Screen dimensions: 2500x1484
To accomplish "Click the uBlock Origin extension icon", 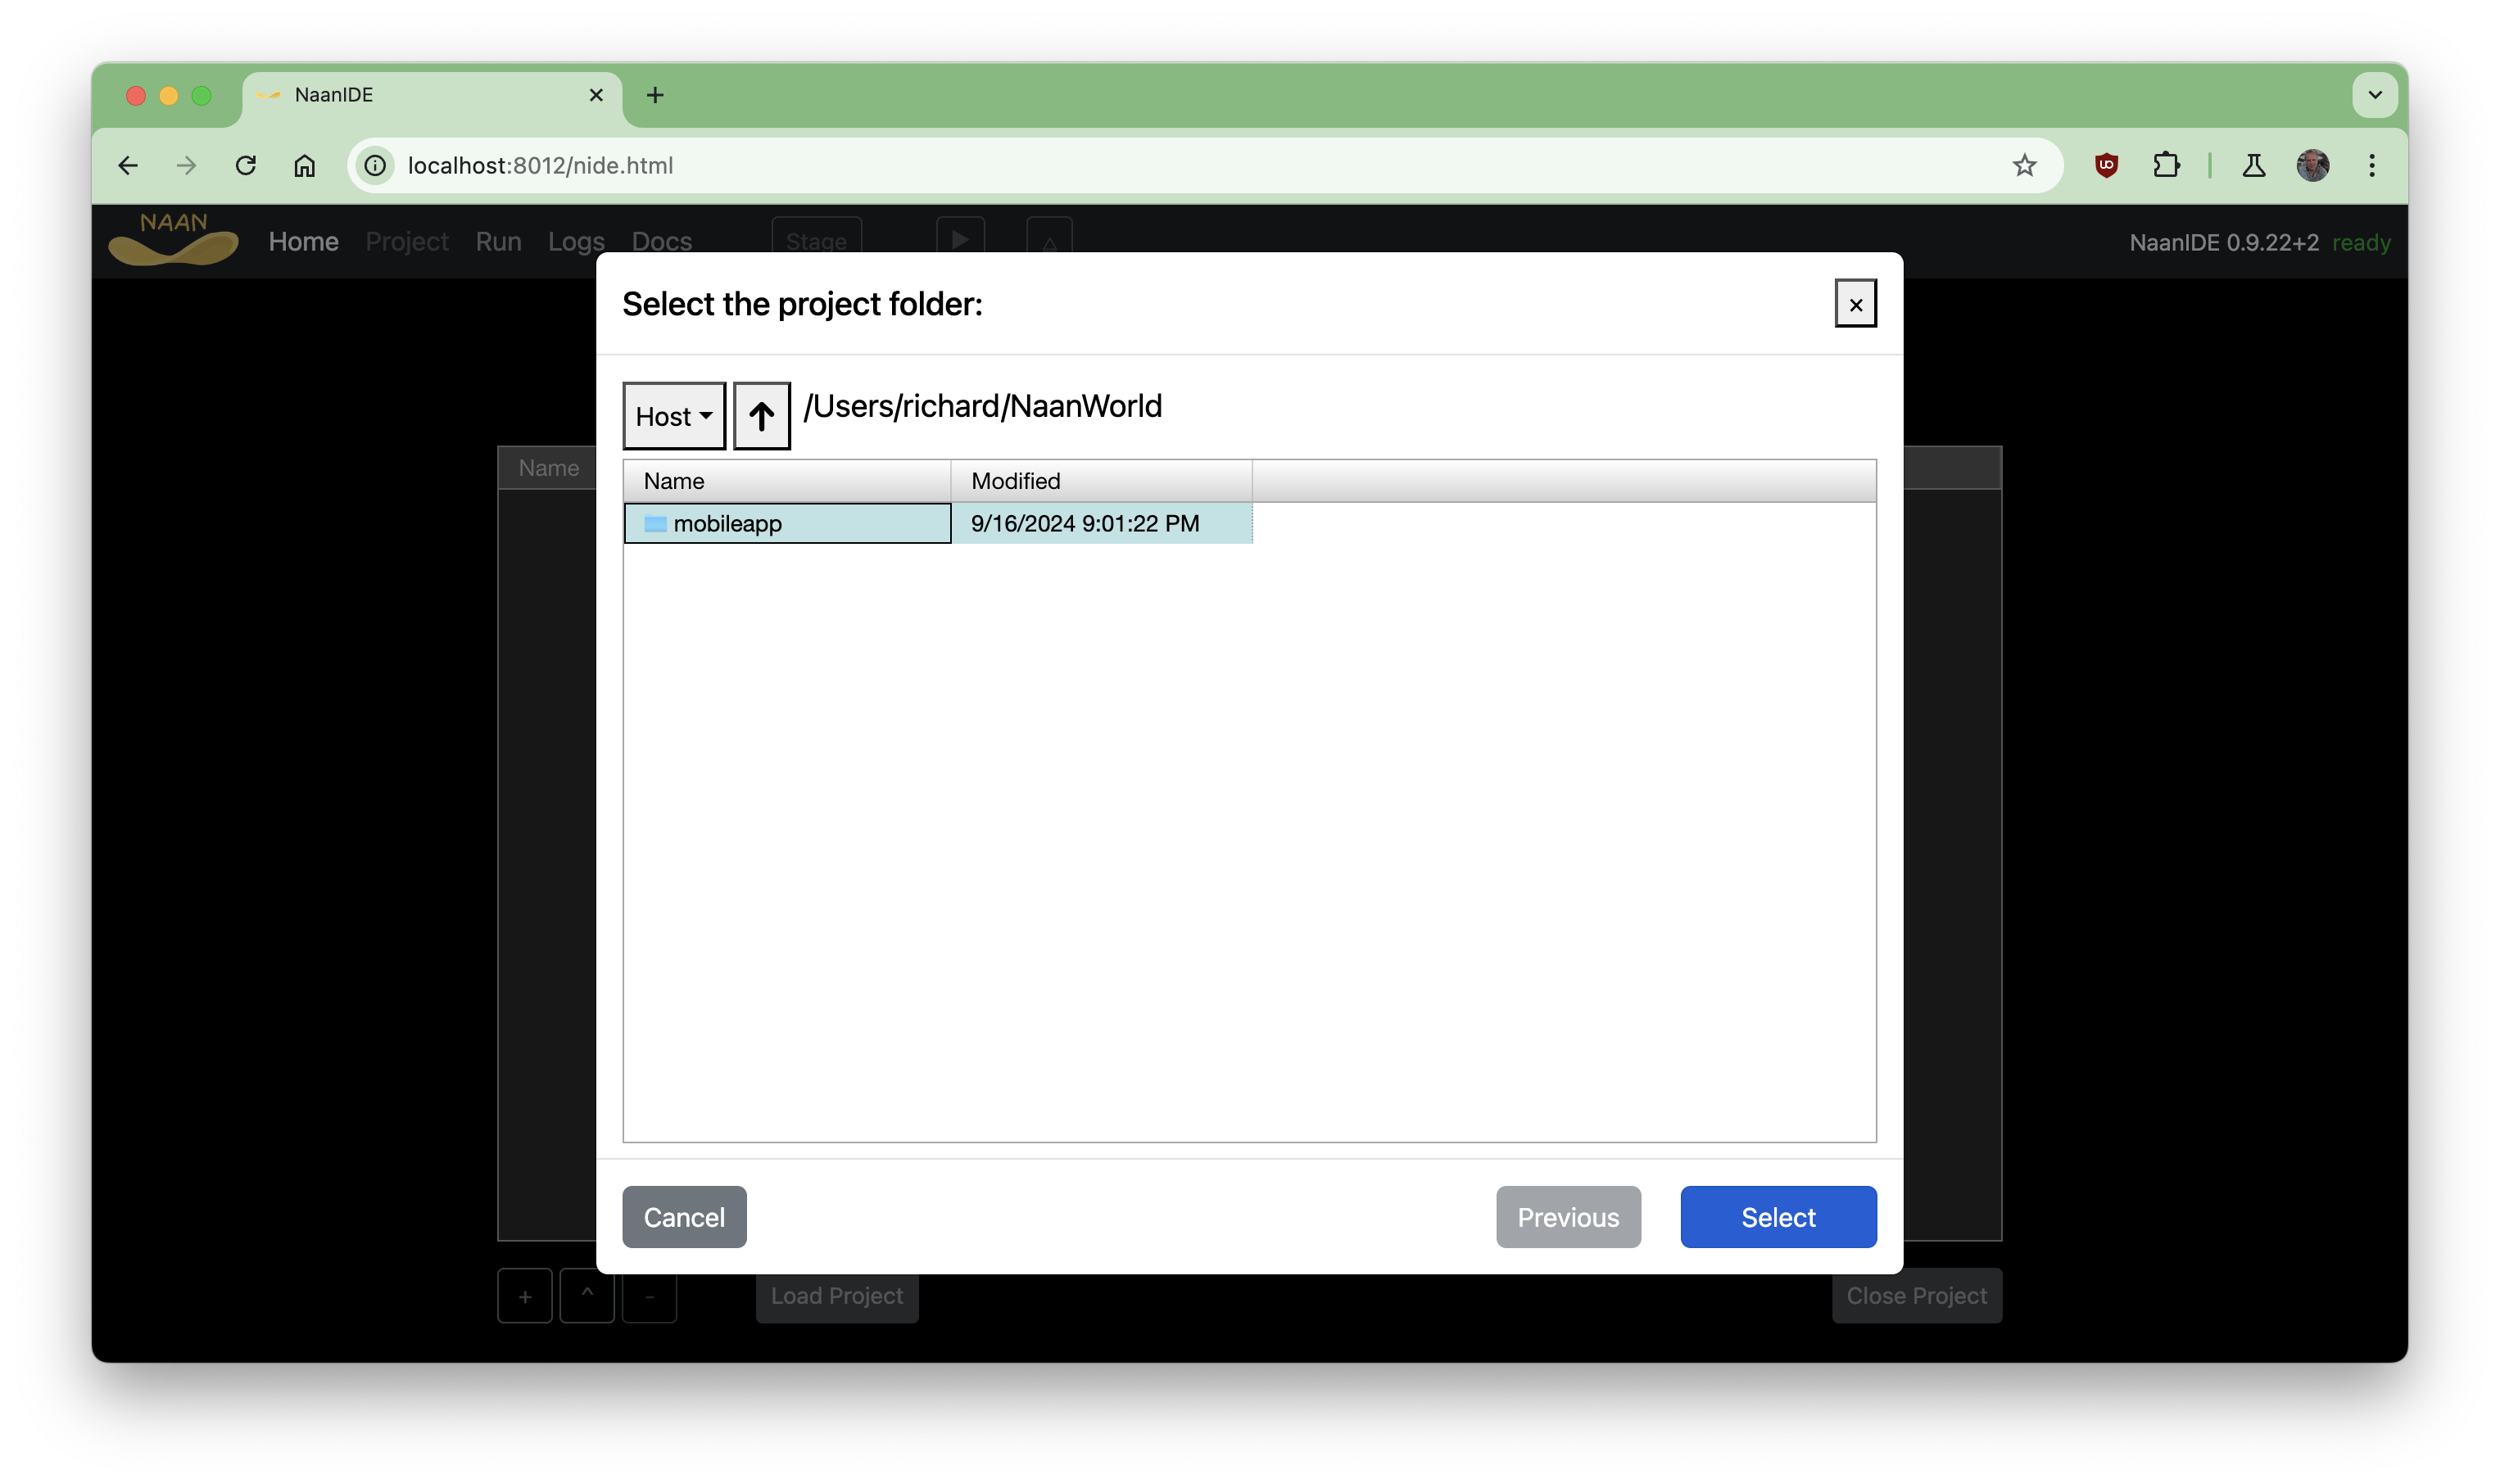I will [2106, 165].
